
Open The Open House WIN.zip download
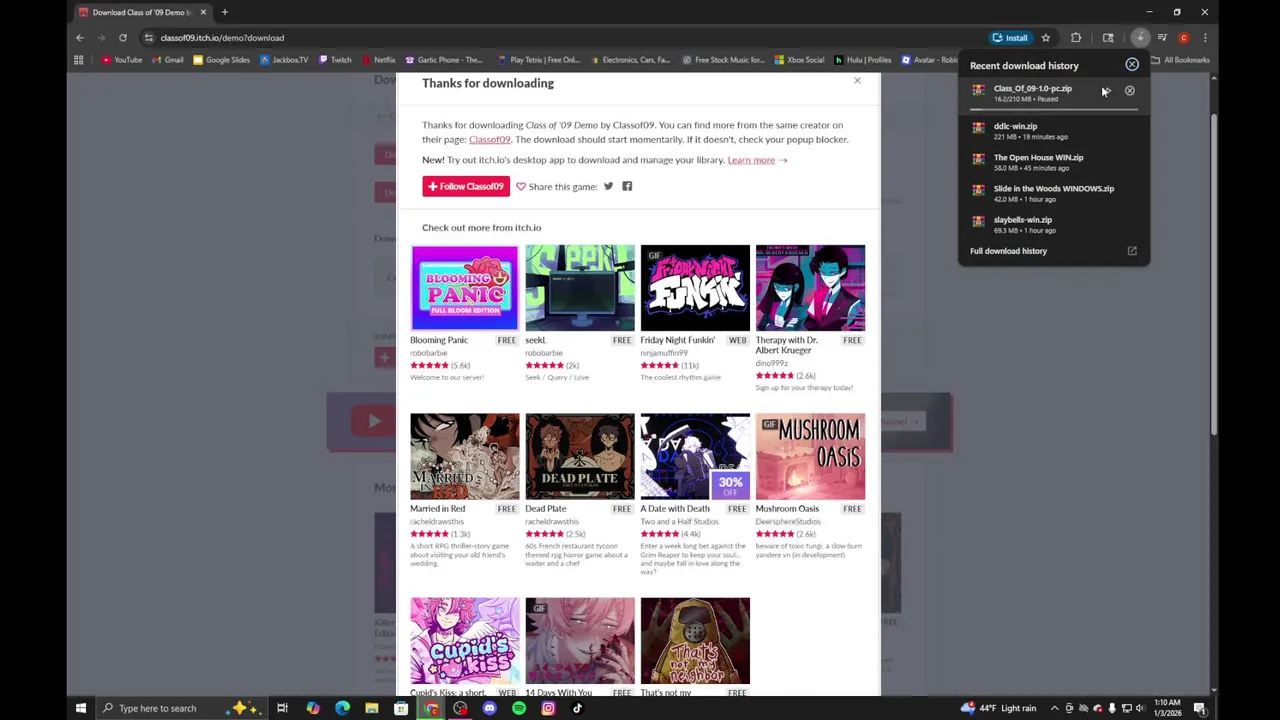point(1053,162)
